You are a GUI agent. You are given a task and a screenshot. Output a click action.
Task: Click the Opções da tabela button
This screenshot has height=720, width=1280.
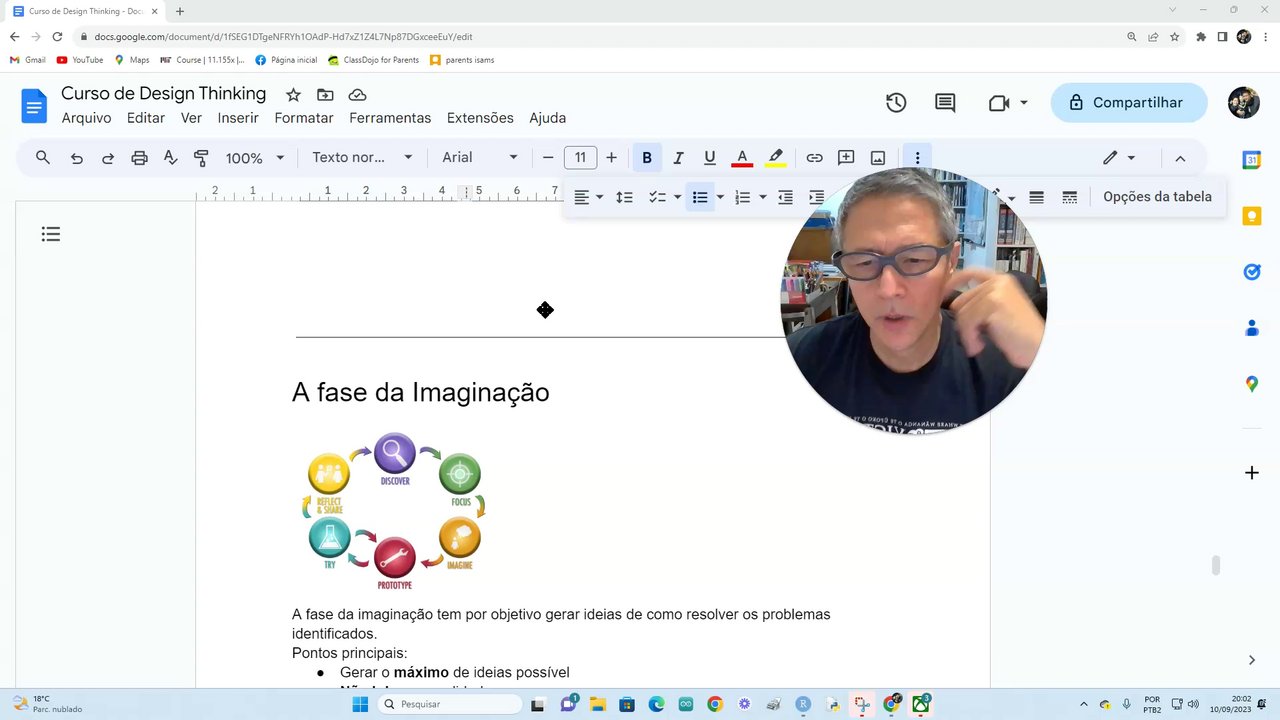tap(1157, 197)
